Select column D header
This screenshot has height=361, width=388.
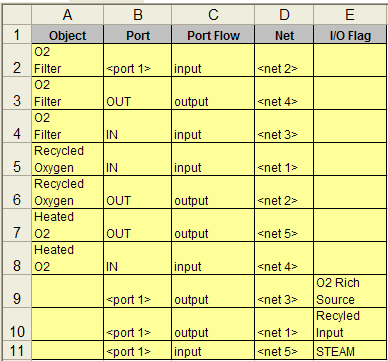[284, 15]
